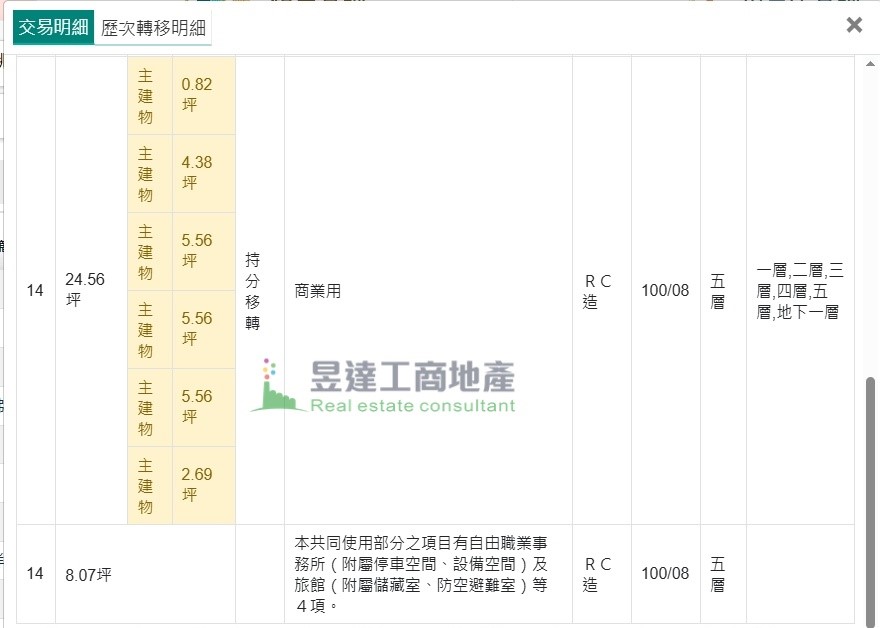This screenshot has width=880, height=628.
Task: Select 主建物 label beside 2.69 坪
Action: coord(146,485)
